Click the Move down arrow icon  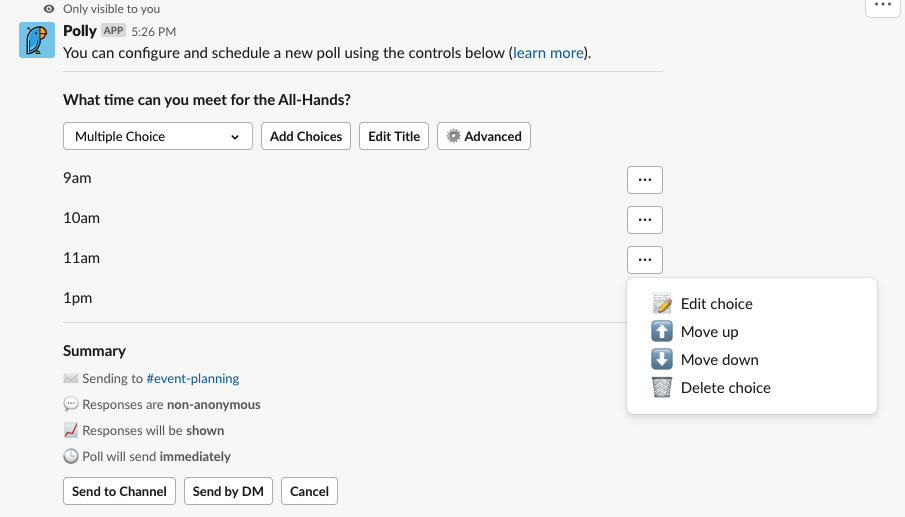pyautogui.click(x=662, y=360)
